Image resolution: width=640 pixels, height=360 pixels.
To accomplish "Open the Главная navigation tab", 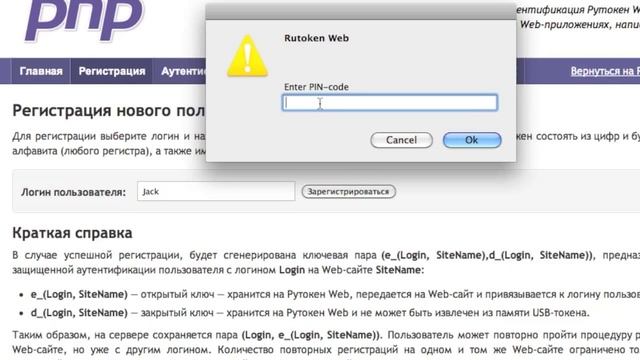I will (41, 71).
